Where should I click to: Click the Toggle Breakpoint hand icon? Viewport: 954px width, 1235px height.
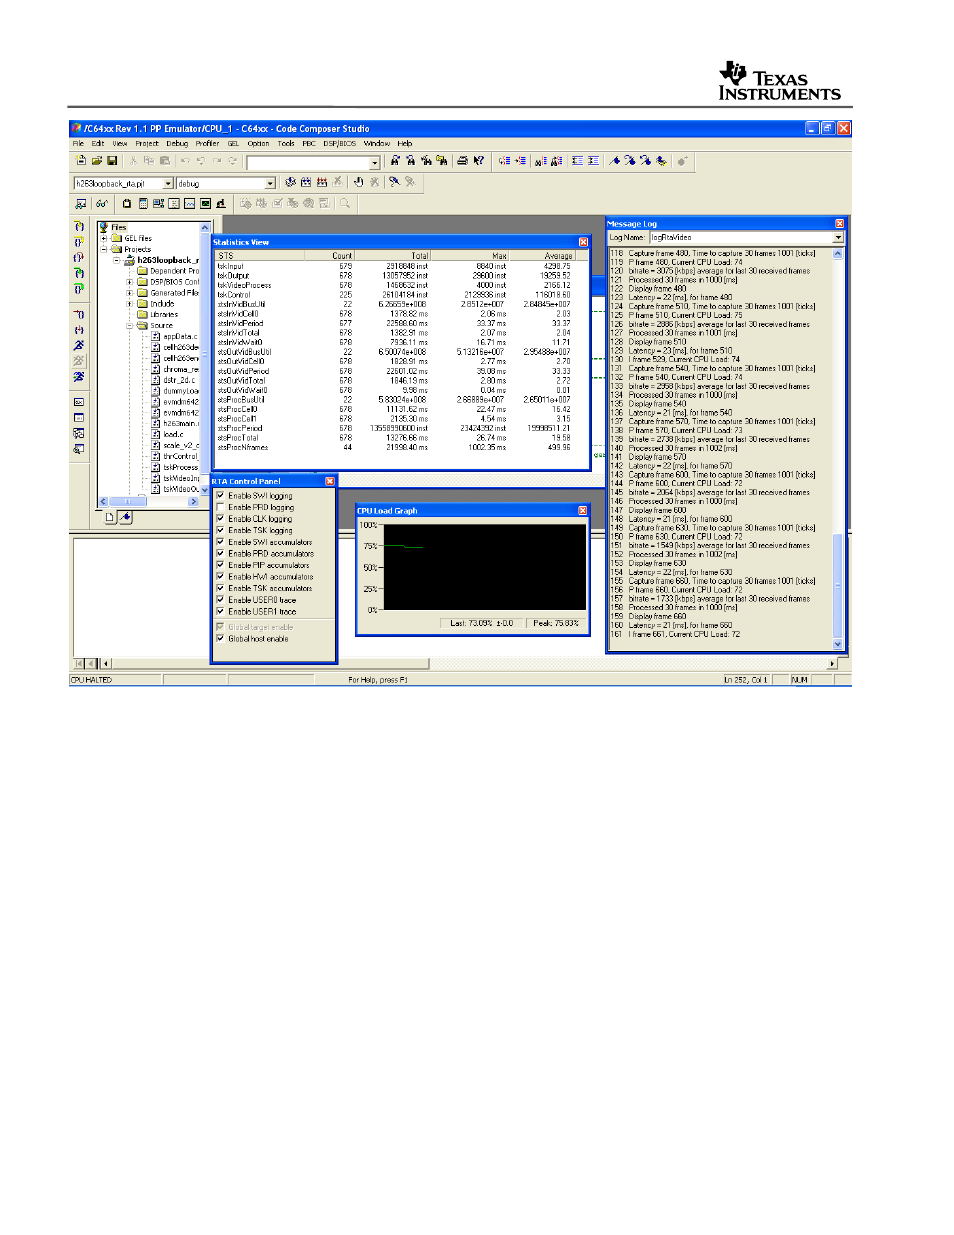(x=357, y=182)
